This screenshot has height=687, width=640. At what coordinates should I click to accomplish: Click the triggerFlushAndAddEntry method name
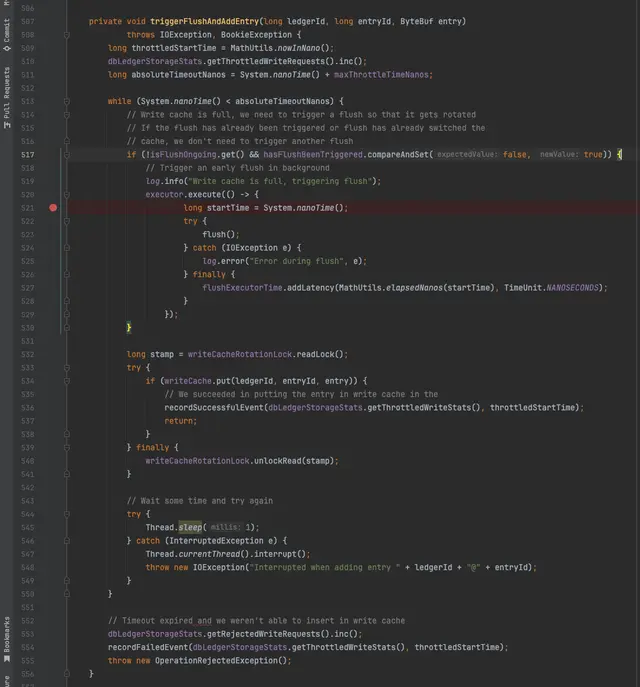206,21
